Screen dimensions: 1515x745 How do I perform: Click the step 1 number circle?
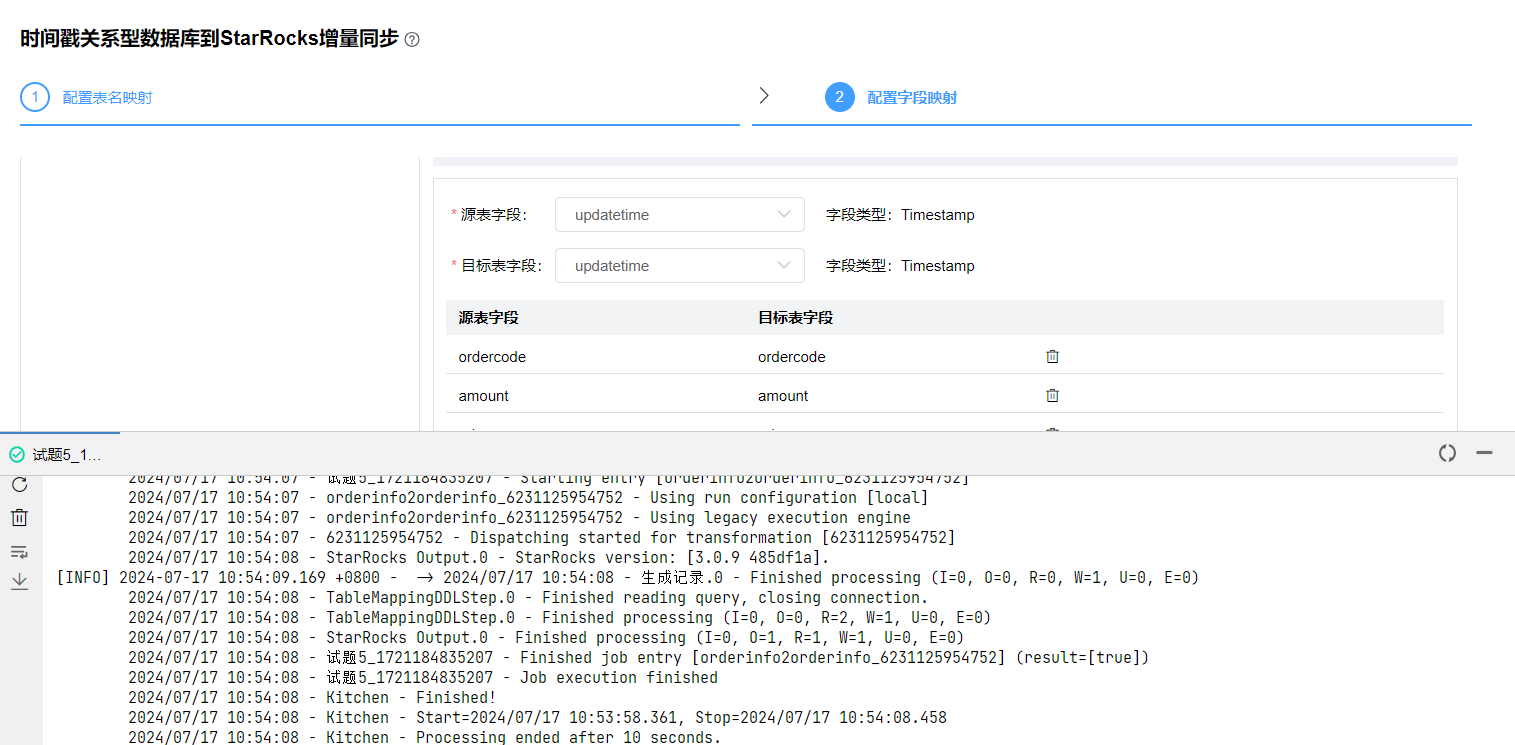coord(35,97)
